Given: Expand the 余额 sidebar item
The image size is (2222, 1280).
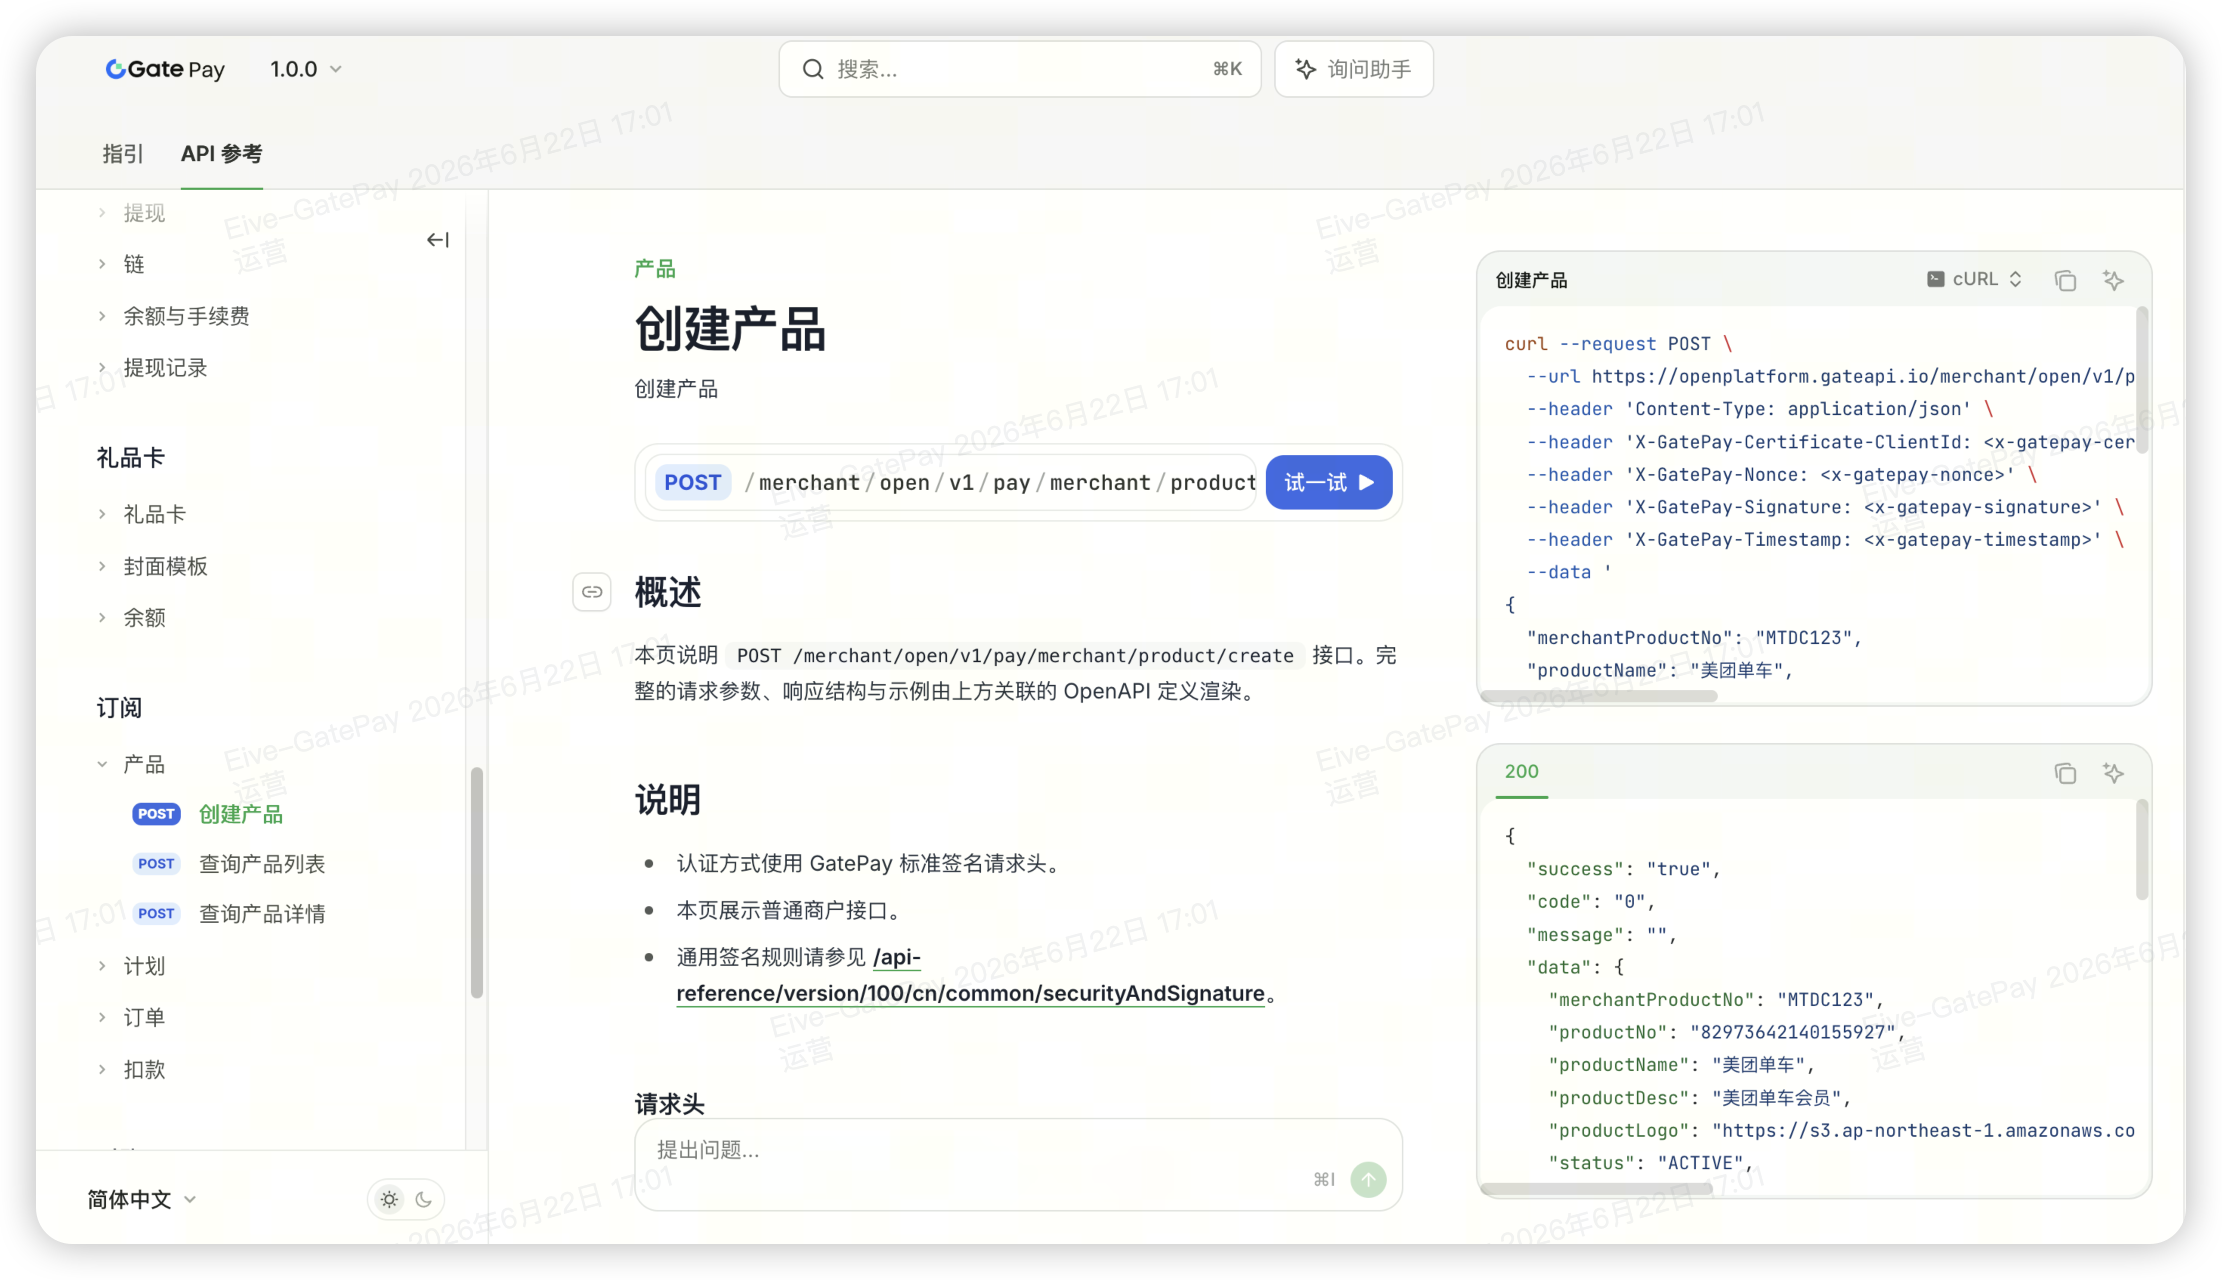Looking at the screenshot, I should (144, 618).
